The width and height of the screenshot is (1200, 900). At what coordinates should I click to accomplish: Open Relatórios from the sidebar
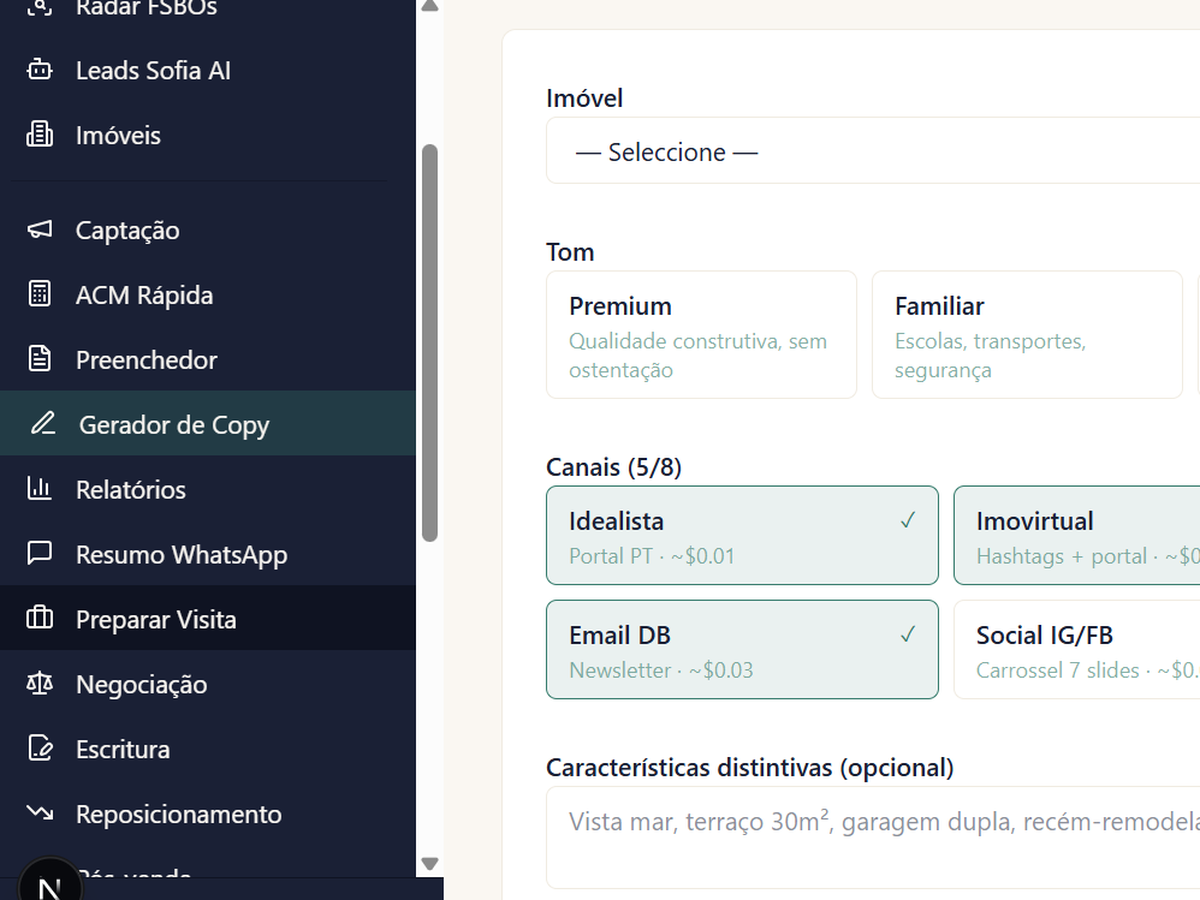point(208,489)
